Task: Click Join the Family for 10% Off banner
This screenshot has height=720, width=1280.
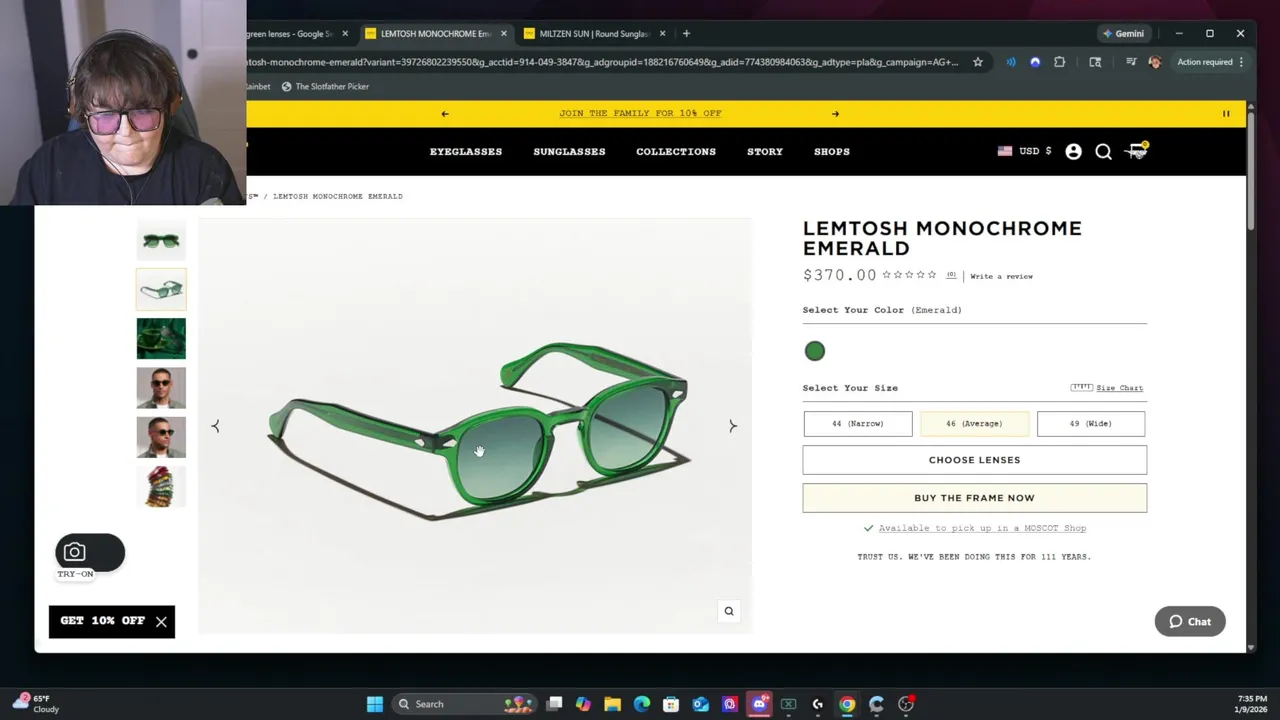Action: coord(640,113)
